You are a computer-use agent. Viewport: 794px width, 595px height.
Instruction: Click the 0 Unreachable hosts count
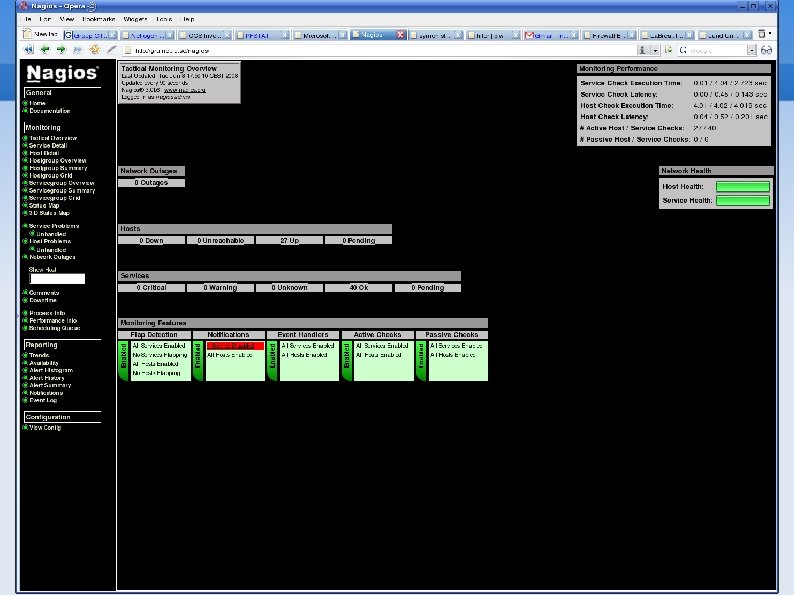click(x=220, y=241)
